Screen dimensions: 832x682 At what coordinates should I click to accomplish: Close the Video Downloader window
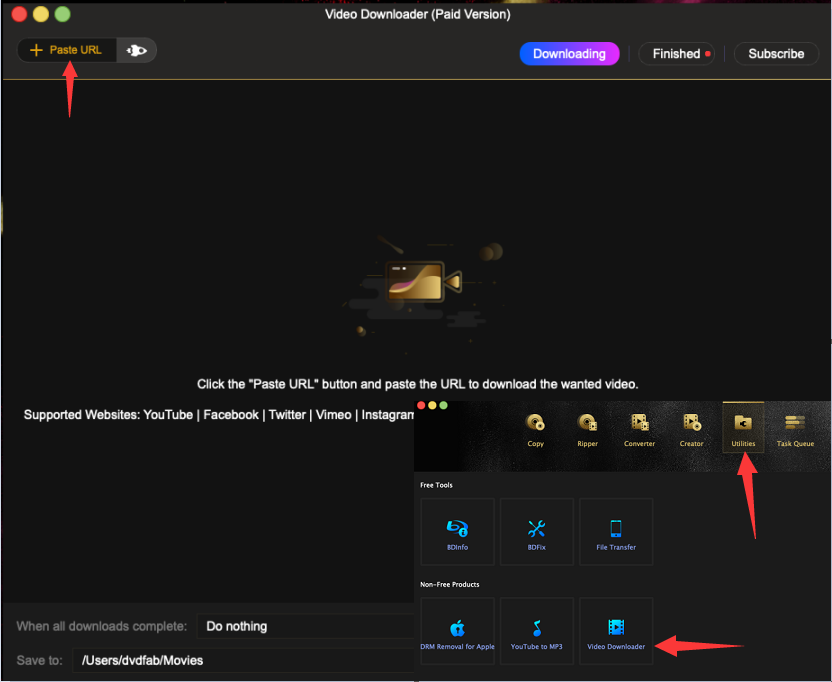pyautogui.click(x=19, y=14)
